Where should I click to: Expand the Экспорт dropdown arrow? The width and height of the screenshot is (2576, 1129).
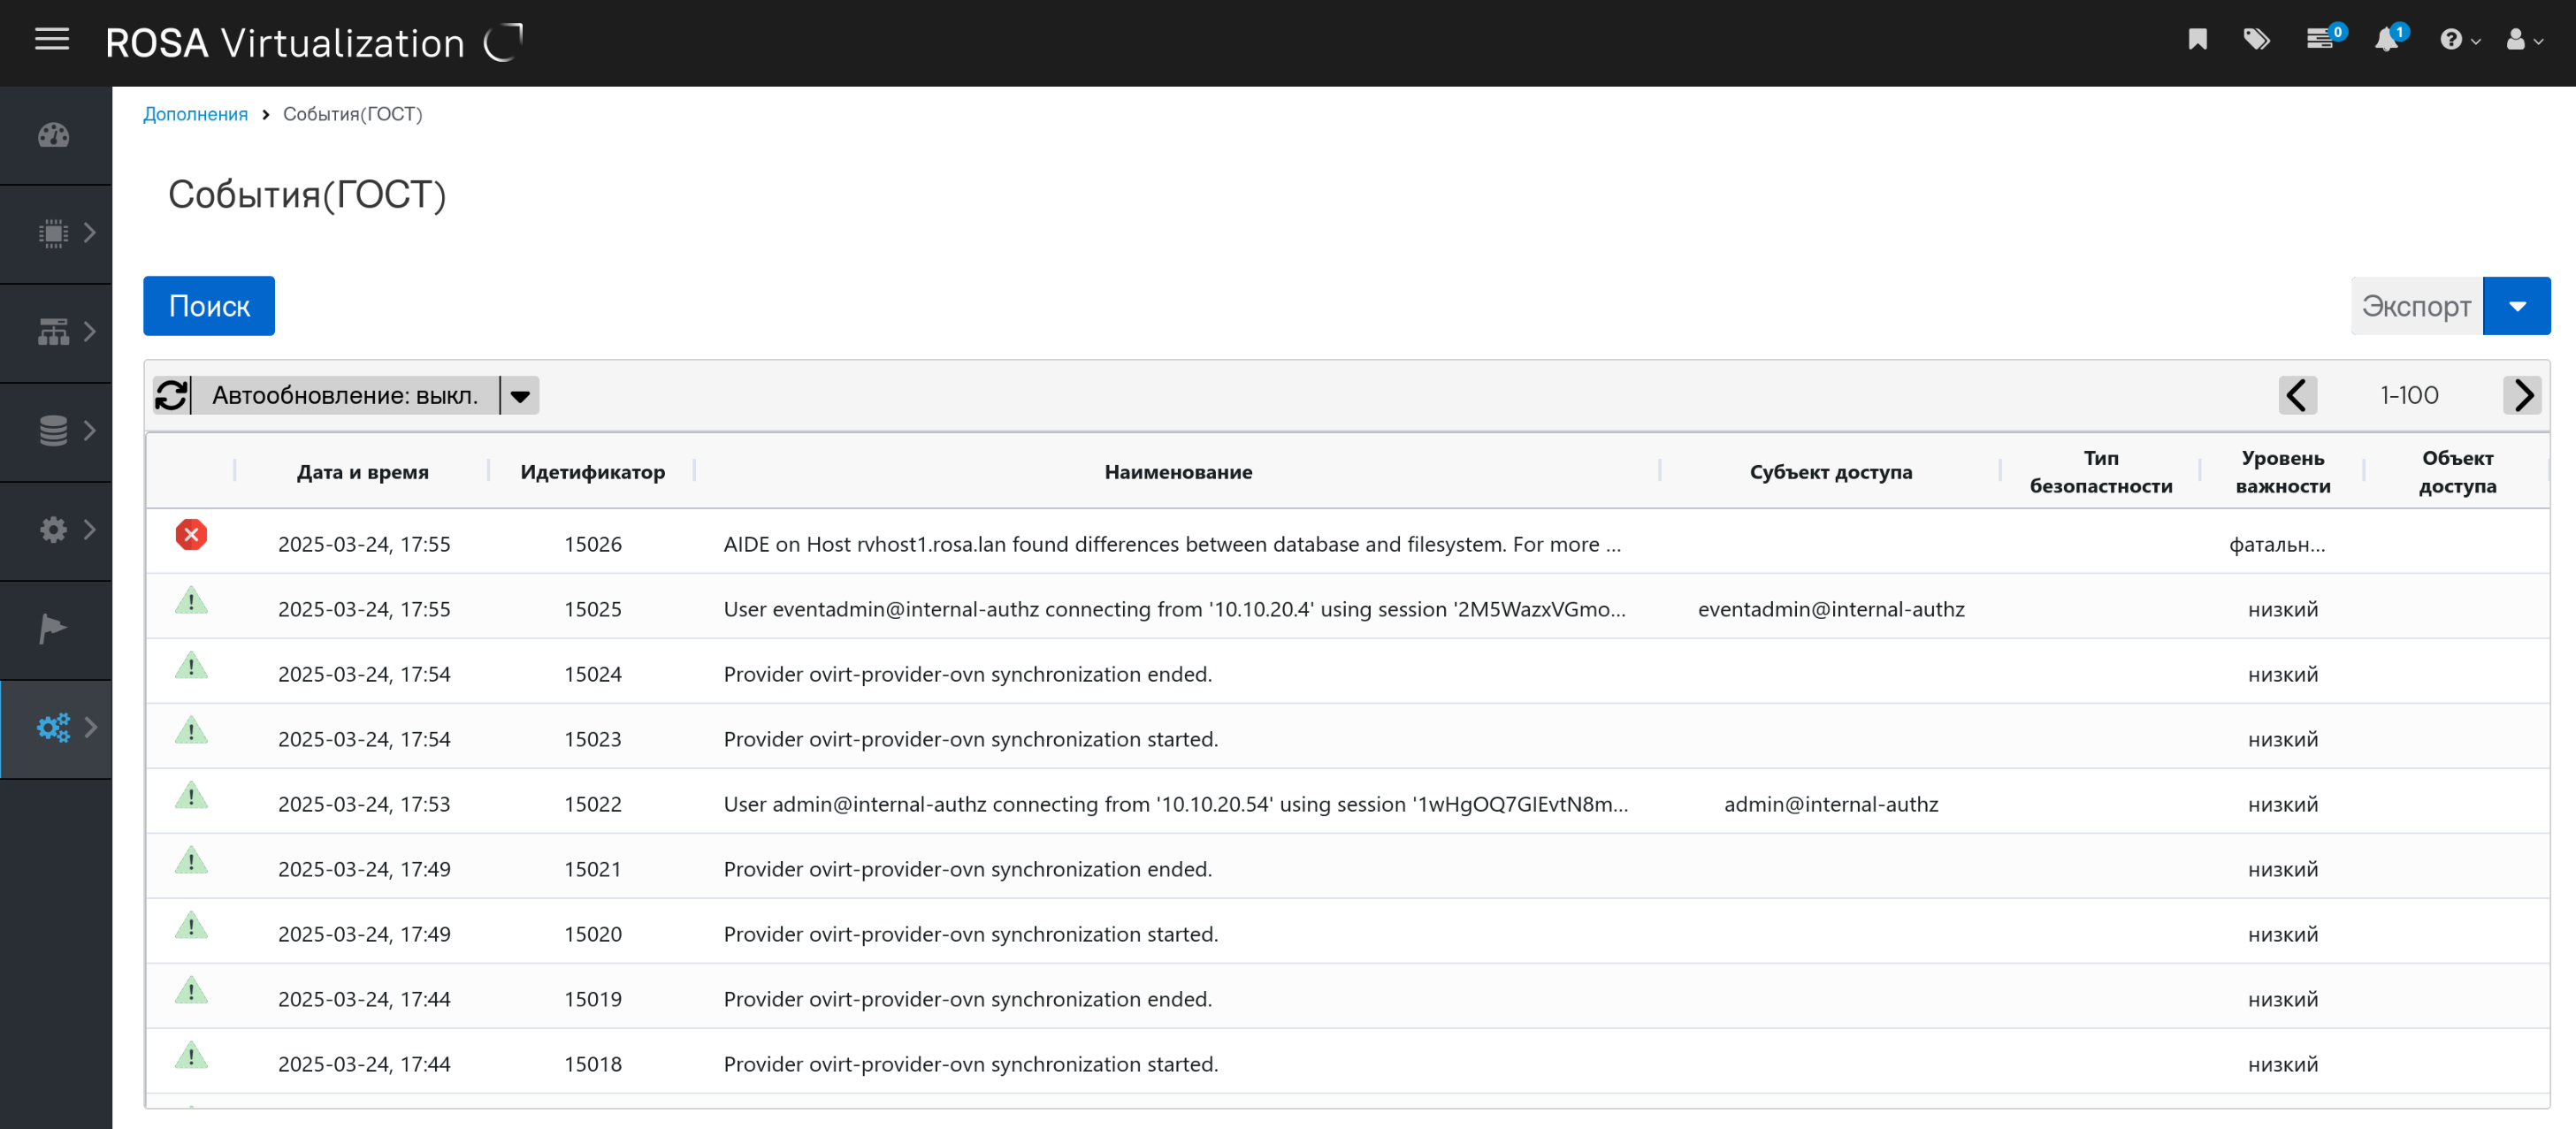click(x=2516, y=306)
